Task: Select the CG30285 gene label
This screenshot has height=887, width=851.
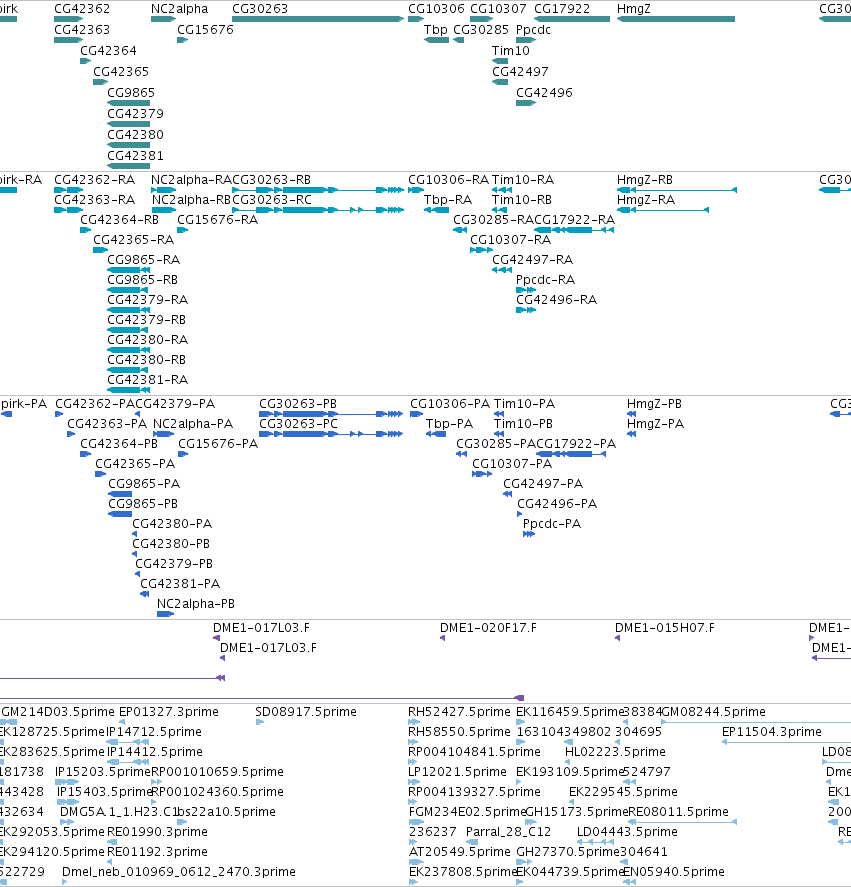Action: pos(481,30)
